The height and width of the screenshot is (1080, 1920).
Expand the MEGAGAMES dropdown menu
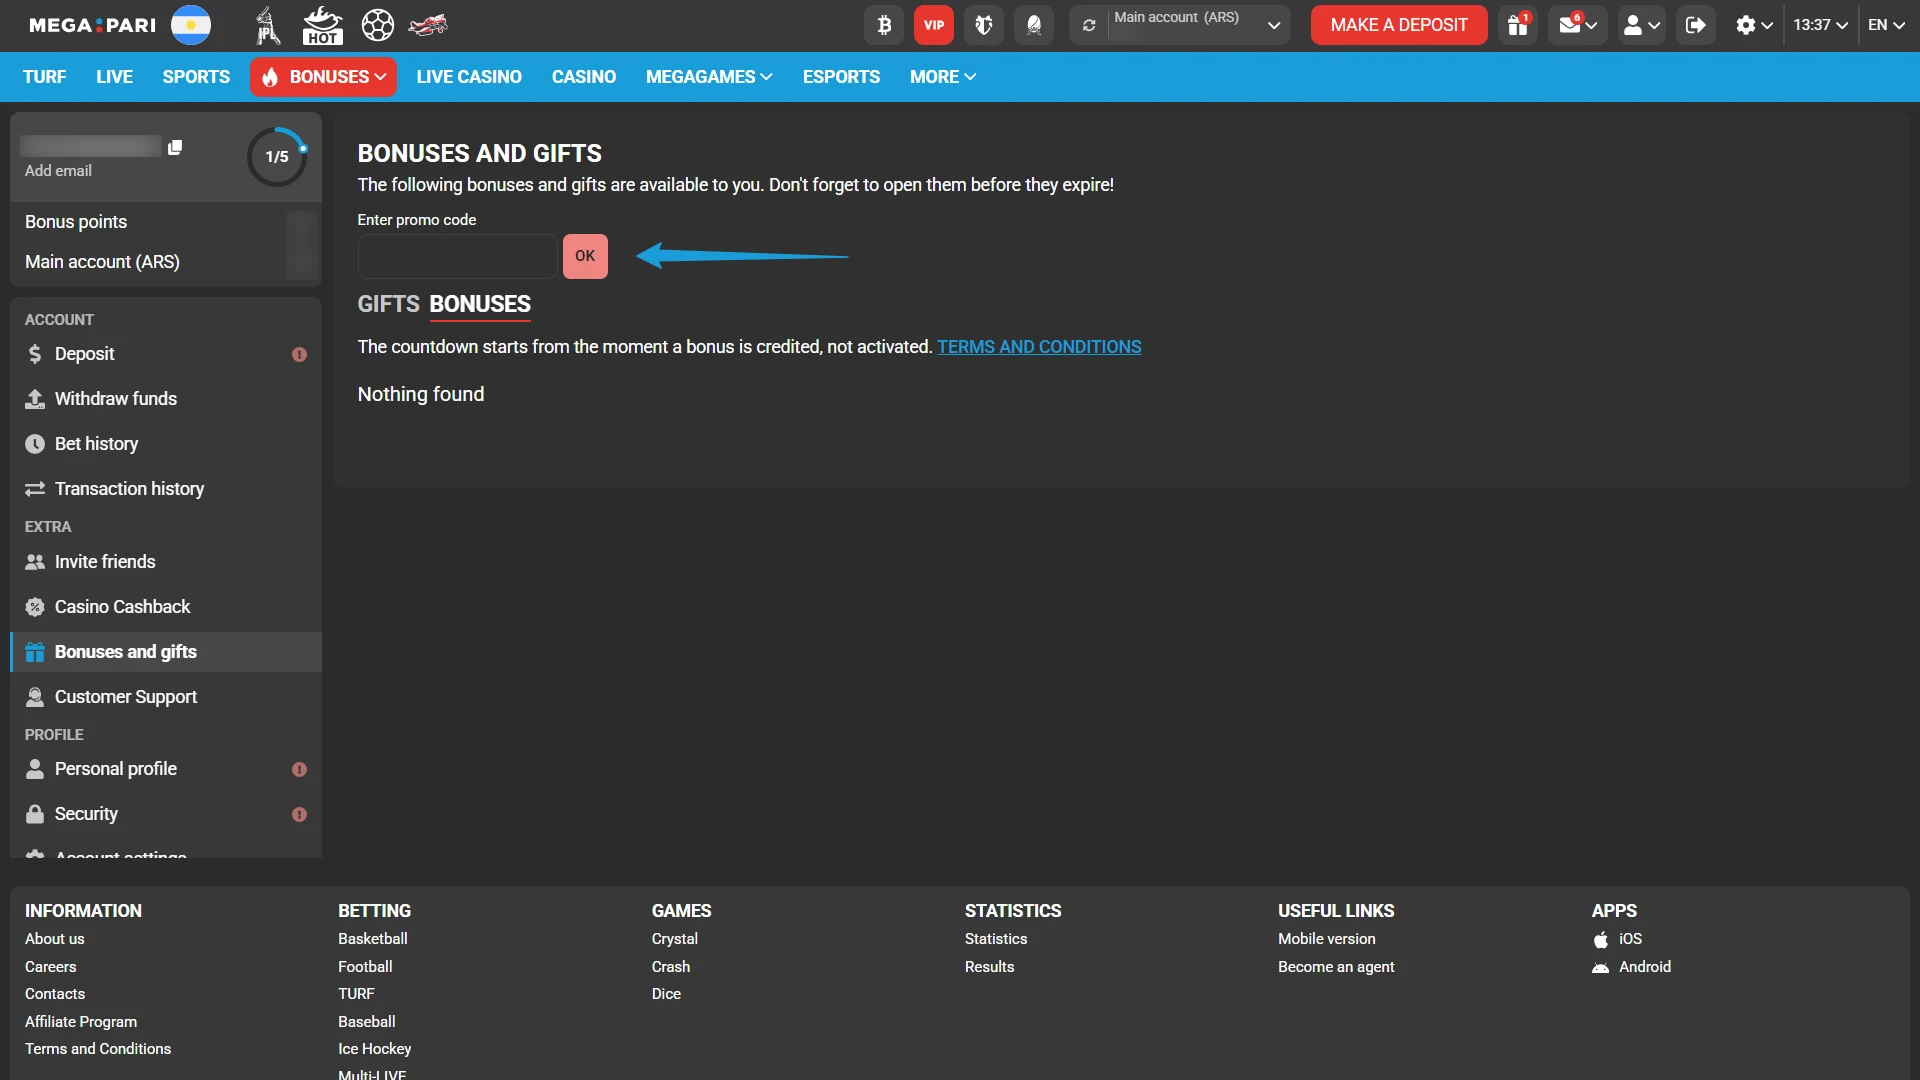coord(709,77)
